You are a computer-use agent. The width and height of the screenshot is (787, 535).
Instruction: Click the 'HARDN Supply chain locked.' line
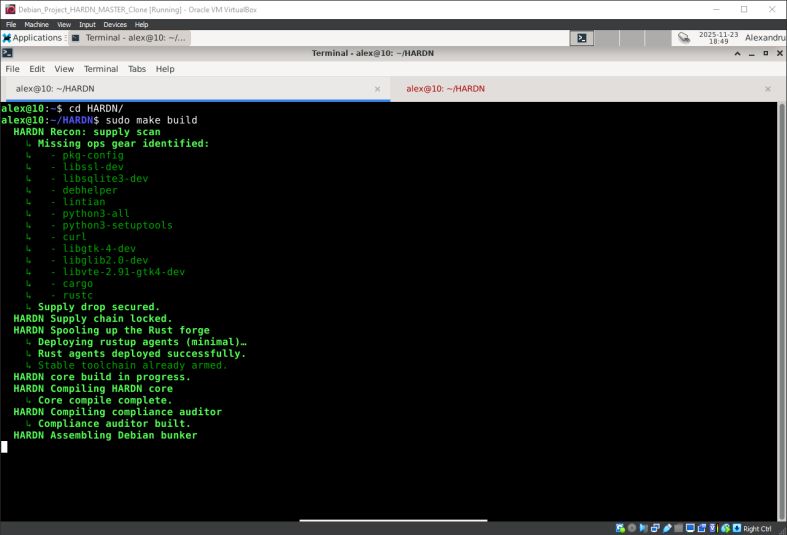point(93,318)
